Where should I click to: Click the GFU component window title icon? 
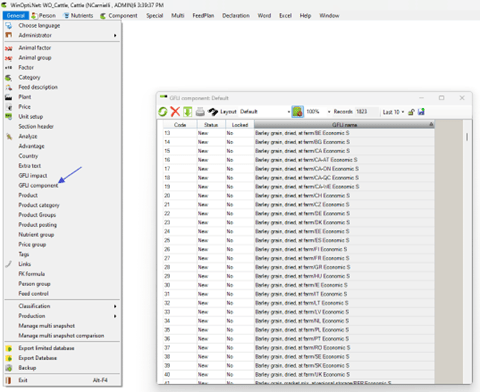pos(163,98)
